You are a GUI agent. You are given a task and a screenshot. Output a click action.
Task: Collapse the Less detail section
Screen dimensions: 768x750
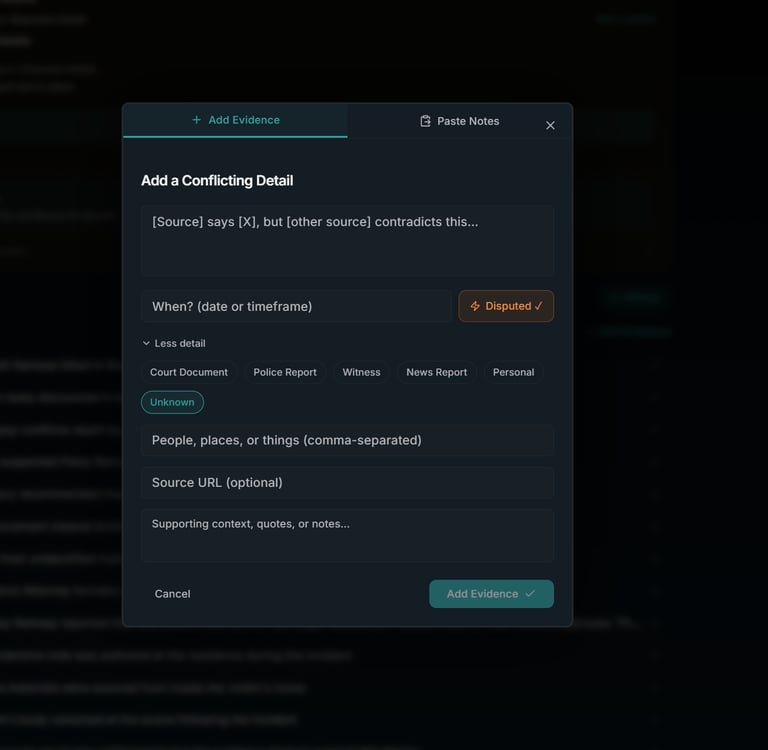tap(174, 343)
